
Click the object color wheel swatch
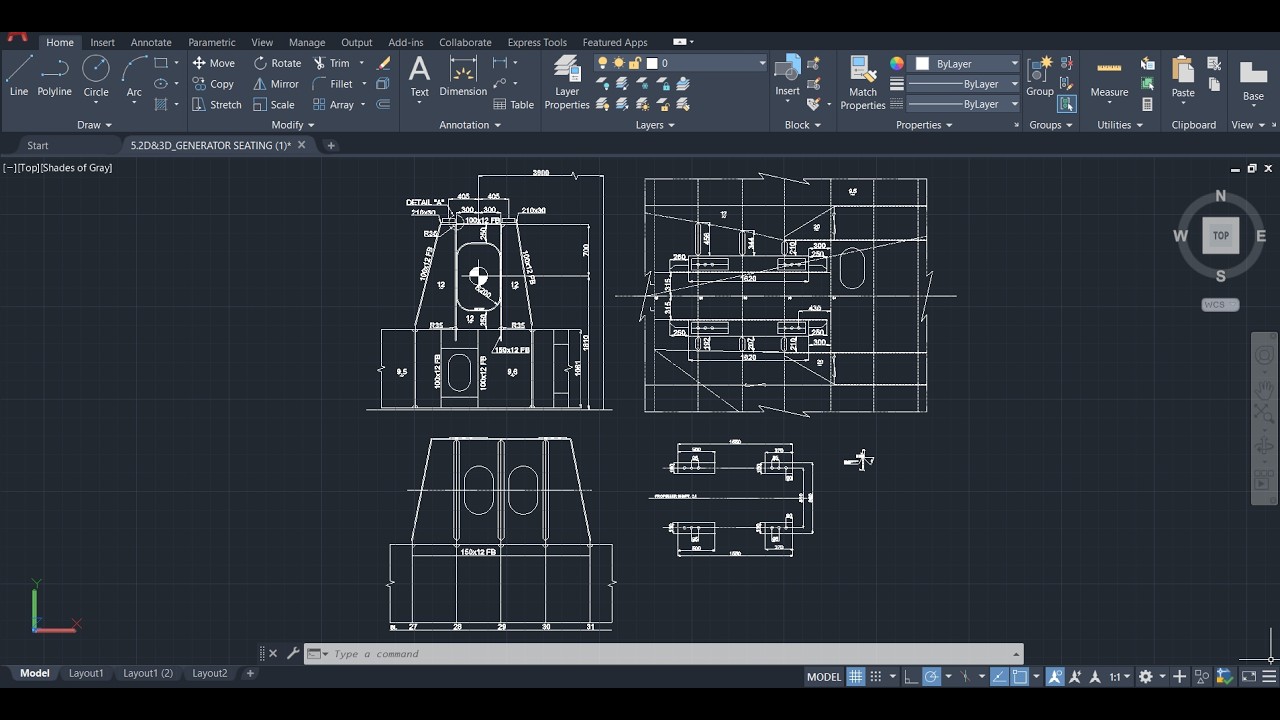897,63
